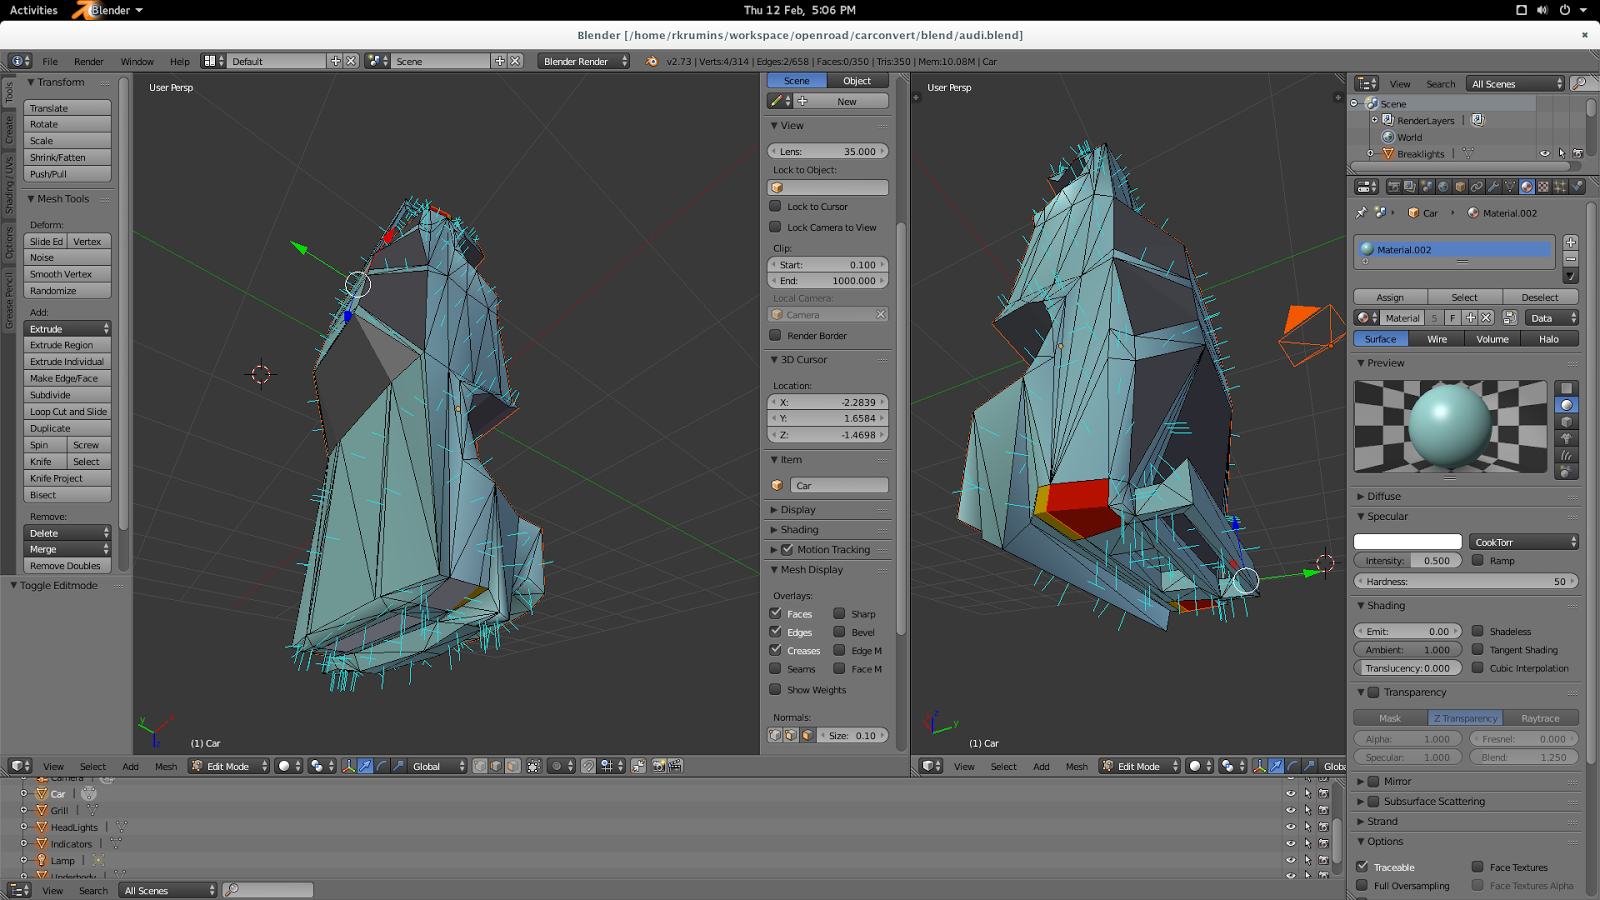
Task: Switch to the World properties tab icon
Action: click(x=1443, y=187)
